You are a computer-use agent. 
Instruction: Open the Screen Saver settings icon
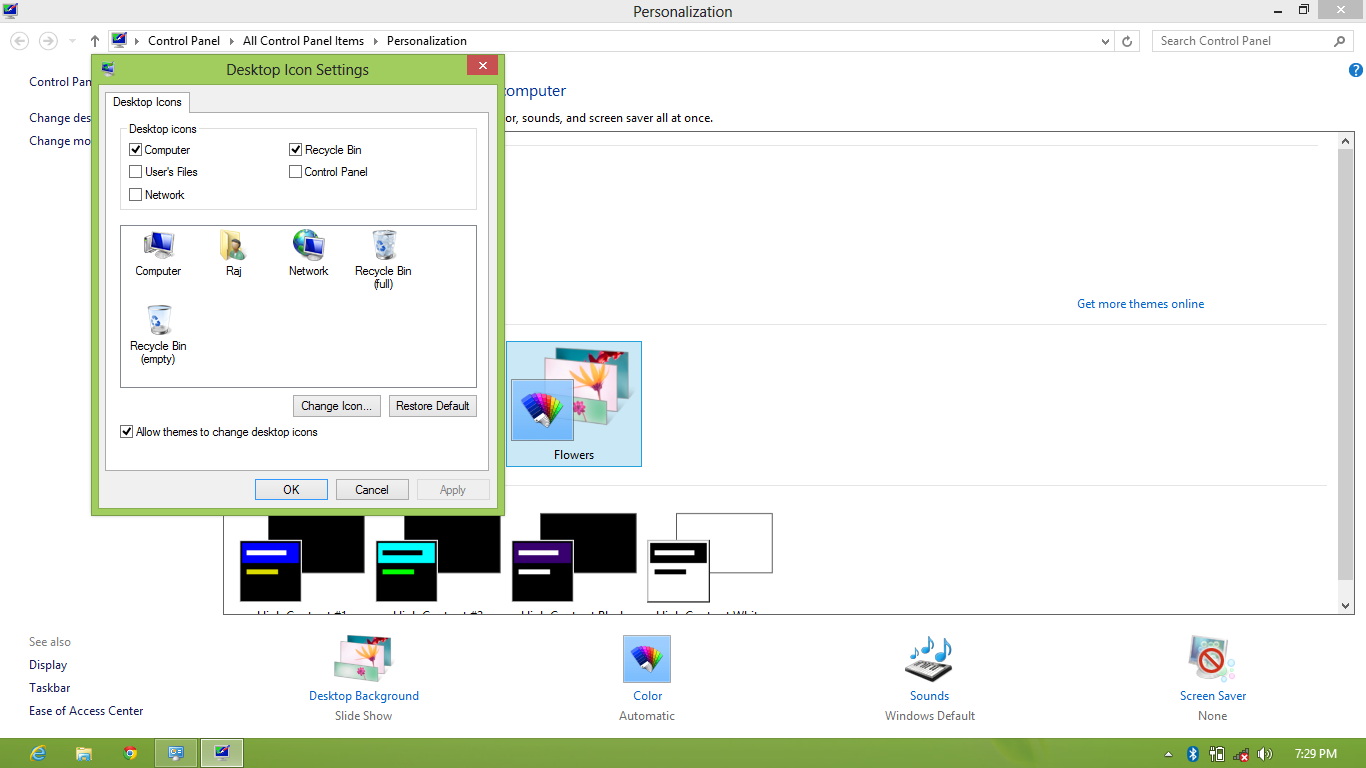pos(1212,659)
